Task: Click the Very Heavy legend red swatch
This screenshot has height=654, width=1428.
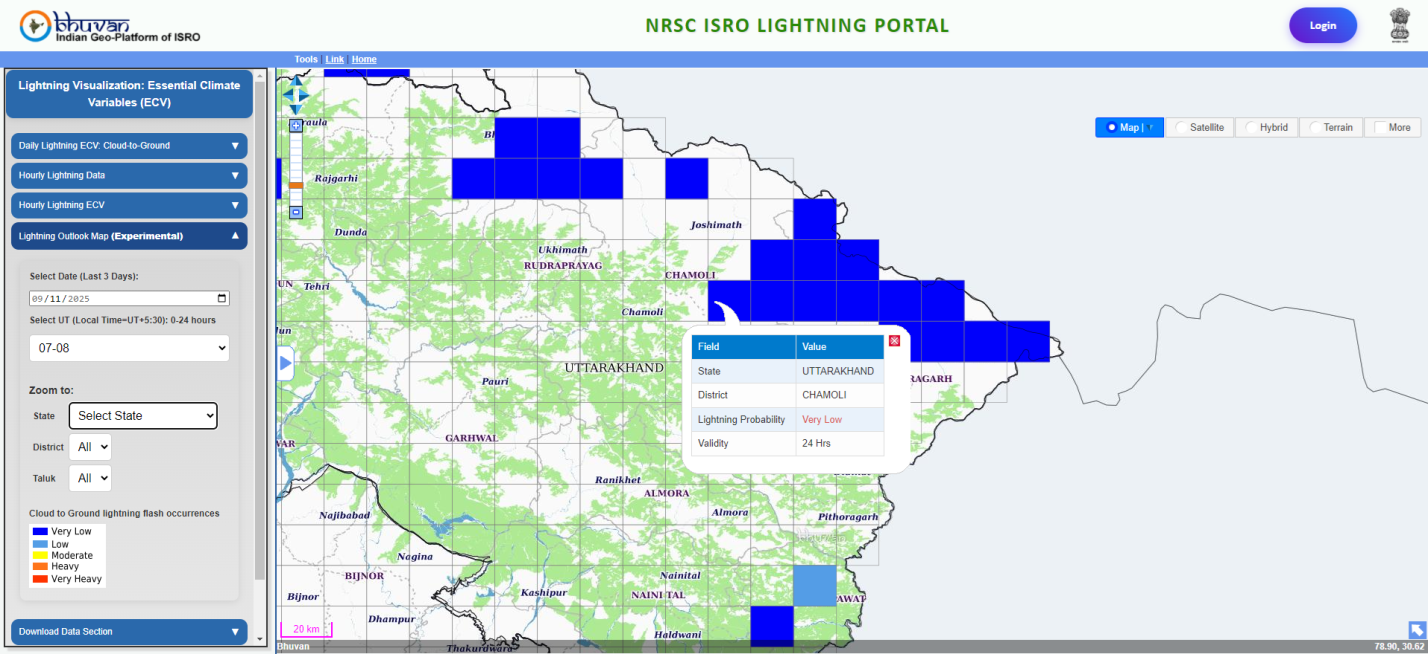Action: click(x=40, y=579)
